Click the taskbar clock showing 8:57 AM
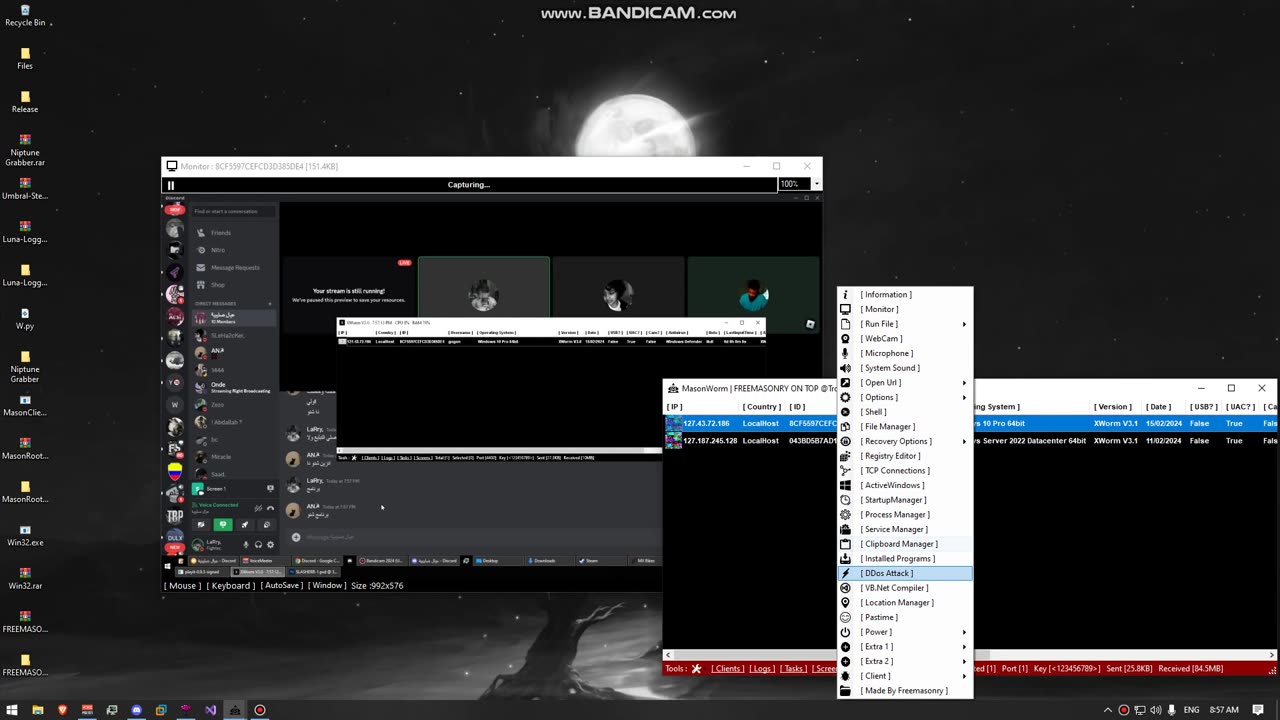This screenshot has height=720, width=1280. click(1224, 710)
